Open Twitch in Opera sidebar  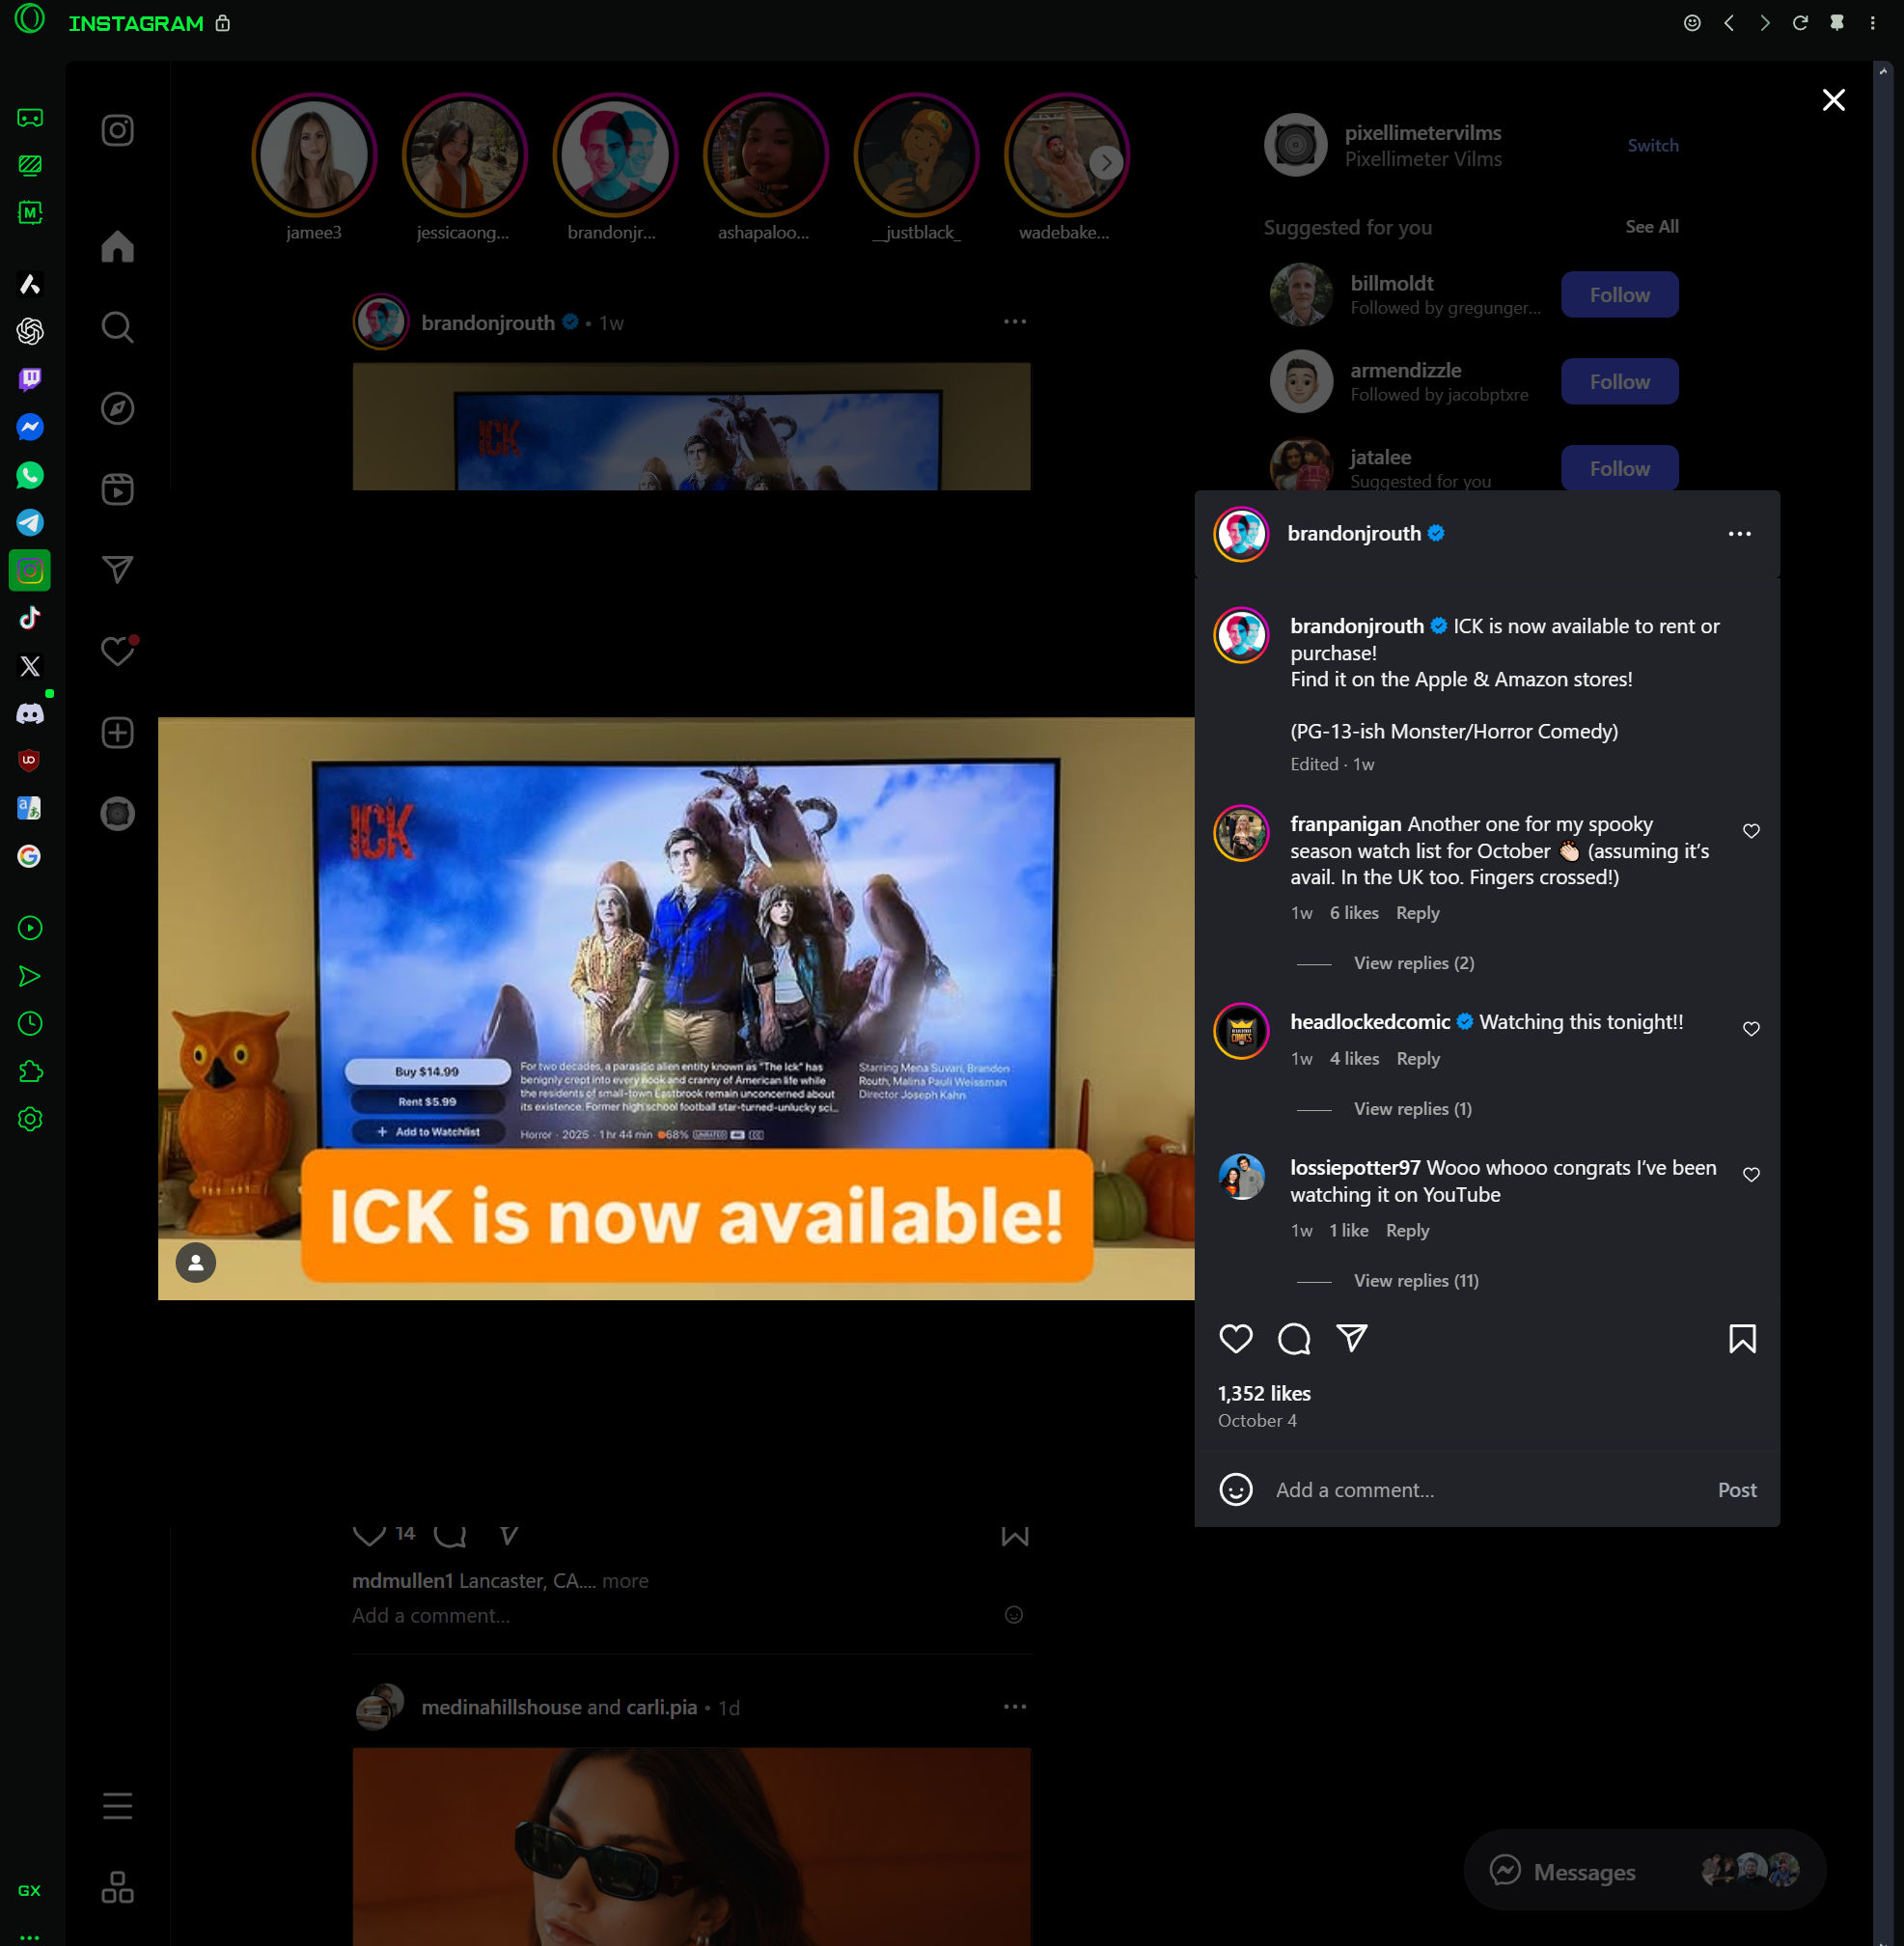tap(30, 379)
